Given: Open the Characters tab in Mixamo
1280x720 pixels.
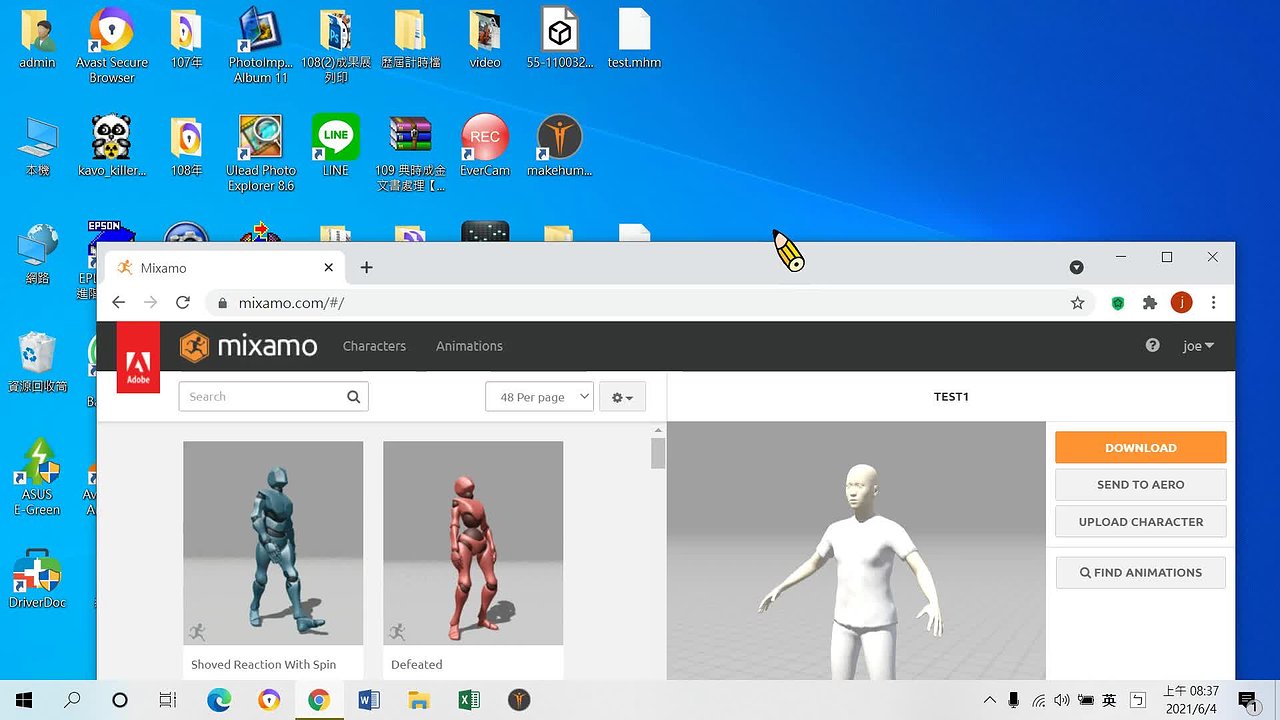Looking at the screenshot, I should point(374,346).
